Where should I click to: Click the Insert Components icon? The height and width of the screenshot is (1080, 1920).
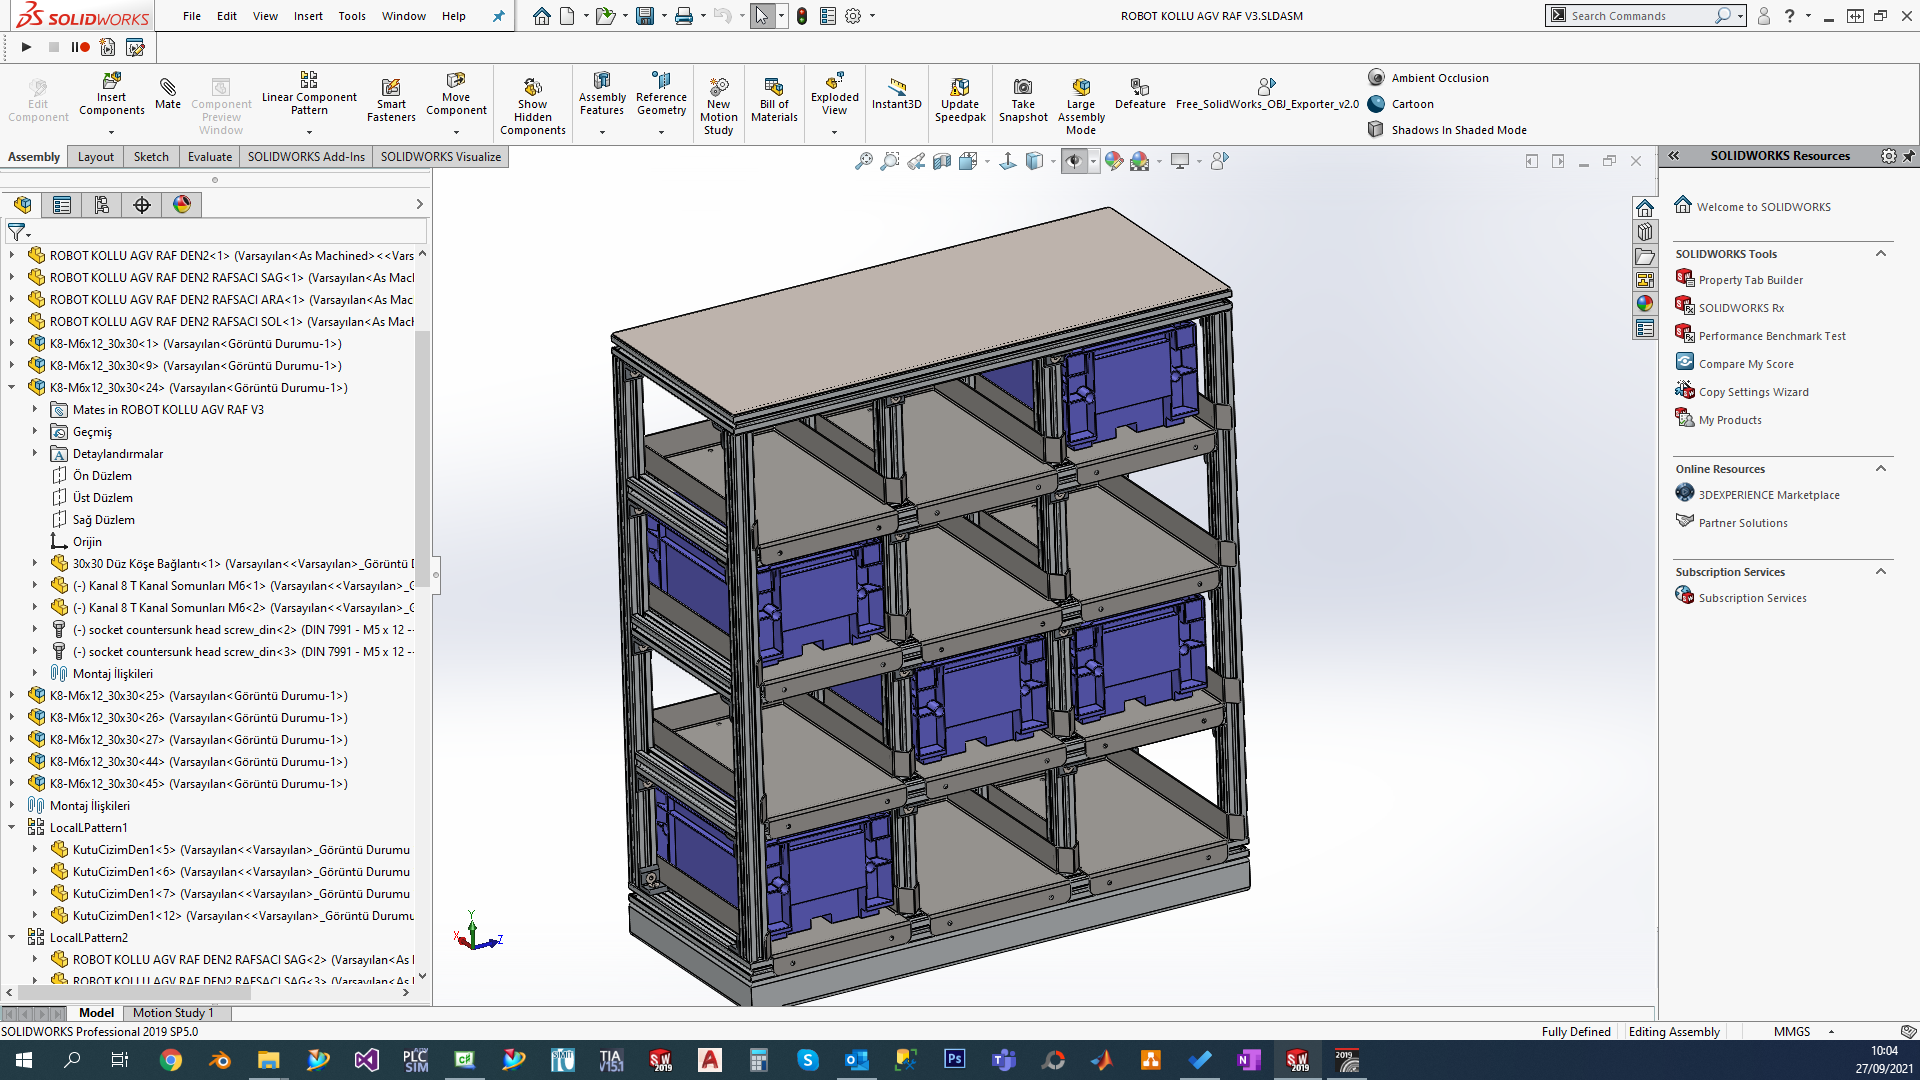(x=111, y=81)
